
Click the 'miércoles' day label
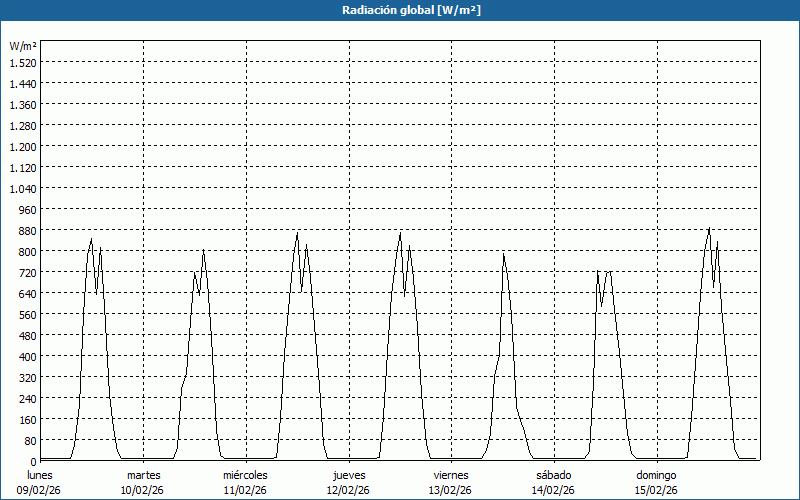245,474
